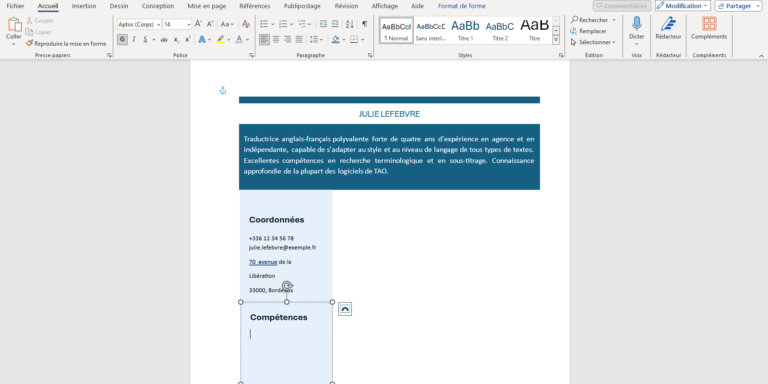Apply strikethrough (ab) formatting
Viewport: 768px width, 384px height.
point(164,40)
